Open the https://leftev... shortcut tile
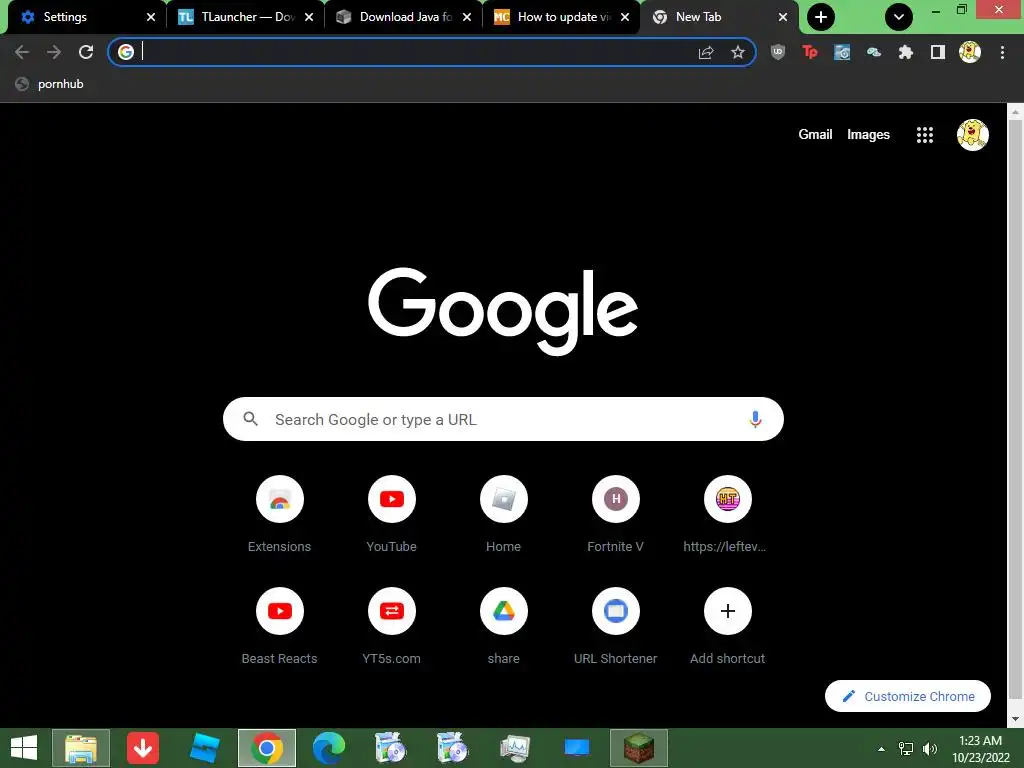The image size is (1024, 768). click(x=728, y=515)
